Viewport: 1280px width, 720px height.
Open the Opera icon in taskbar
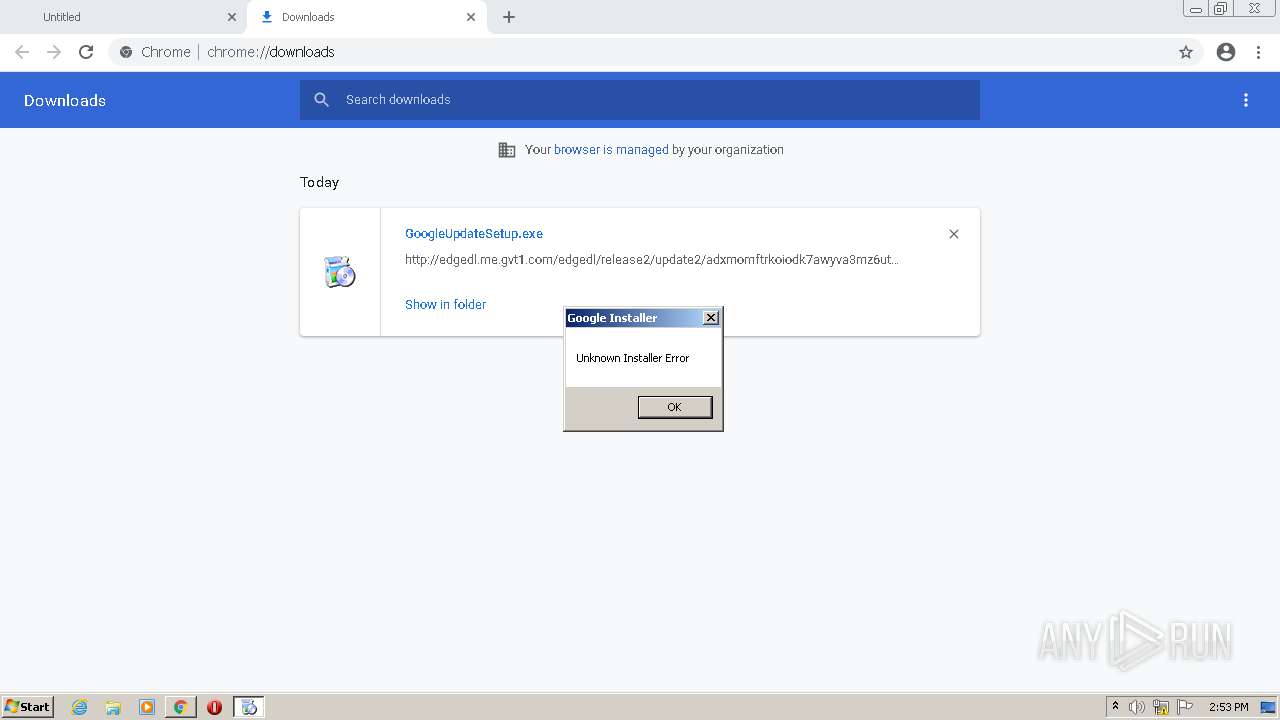pyautogui.click(x=214, y=707)
